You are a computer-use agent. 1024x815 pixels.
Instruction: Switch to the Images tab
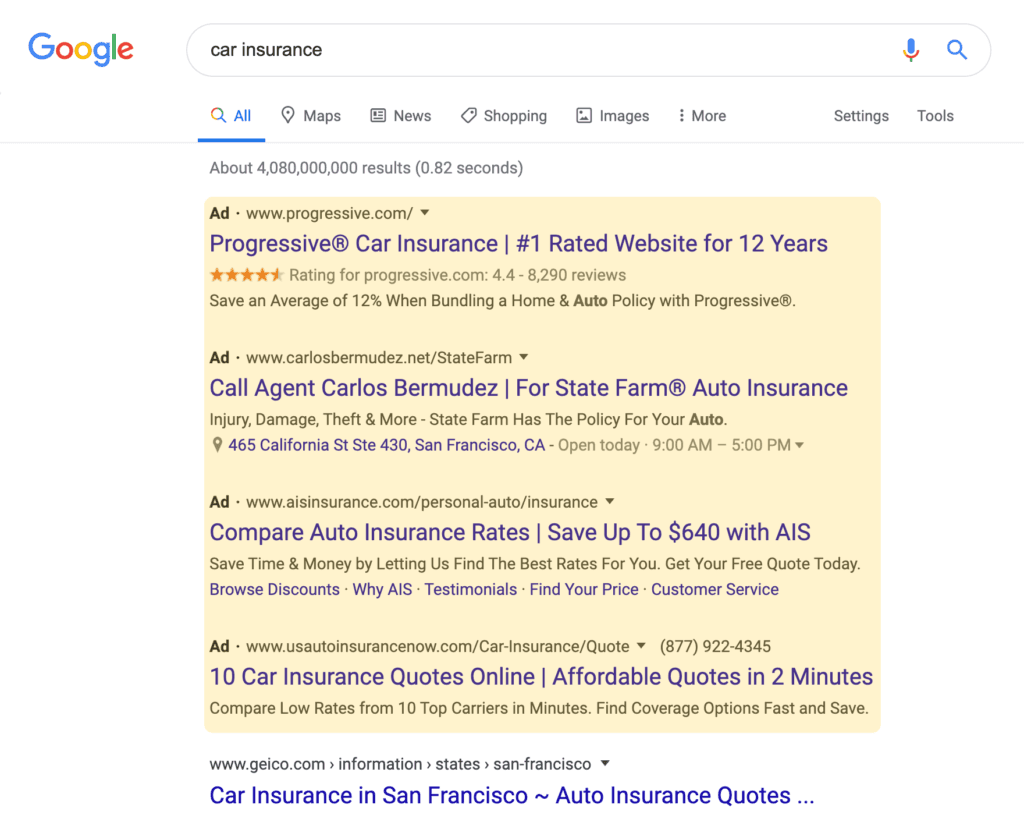(613, 116)
